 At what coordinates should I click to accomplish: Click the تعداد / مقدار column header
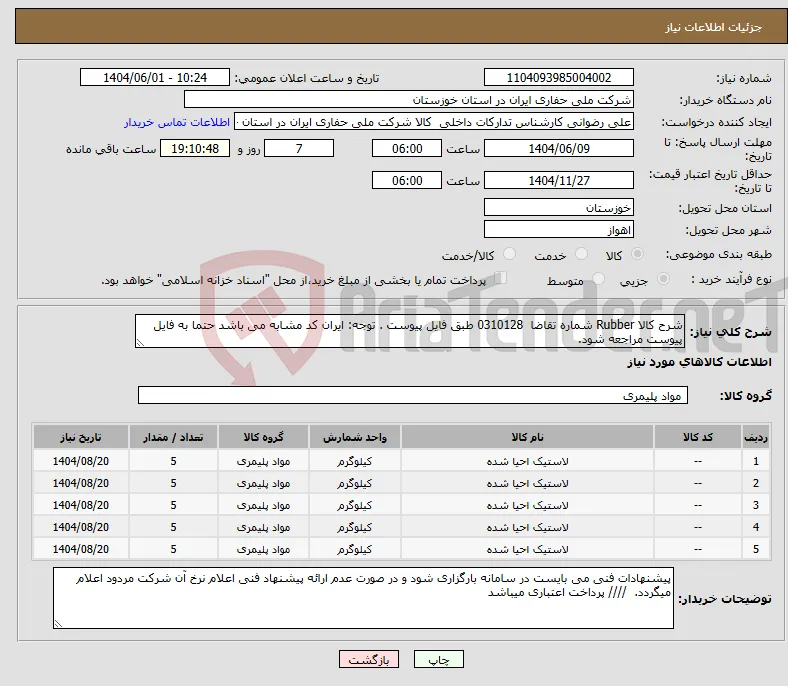pyautogui.click(x=173, y=437)
